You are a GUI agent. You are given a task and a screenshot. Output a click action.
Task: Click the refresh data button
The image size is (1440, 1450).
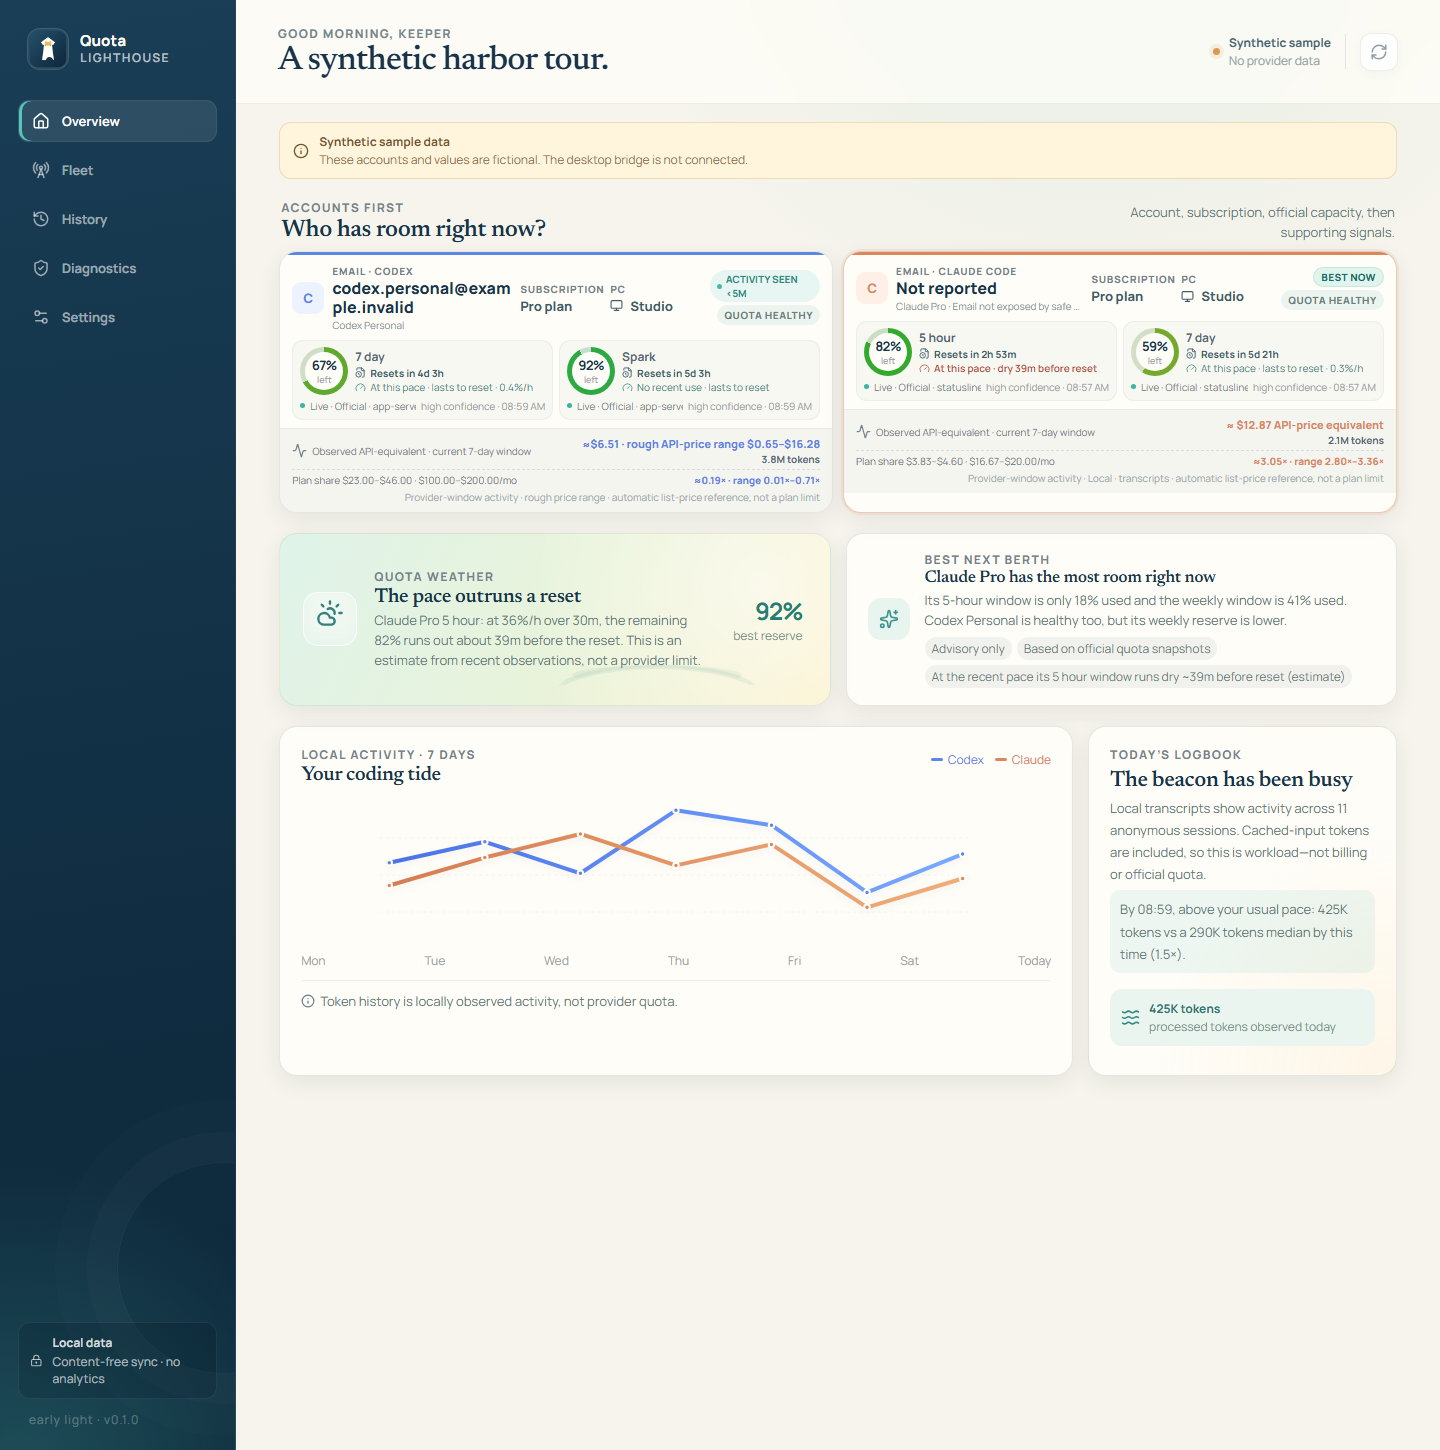pos(1379,52)
